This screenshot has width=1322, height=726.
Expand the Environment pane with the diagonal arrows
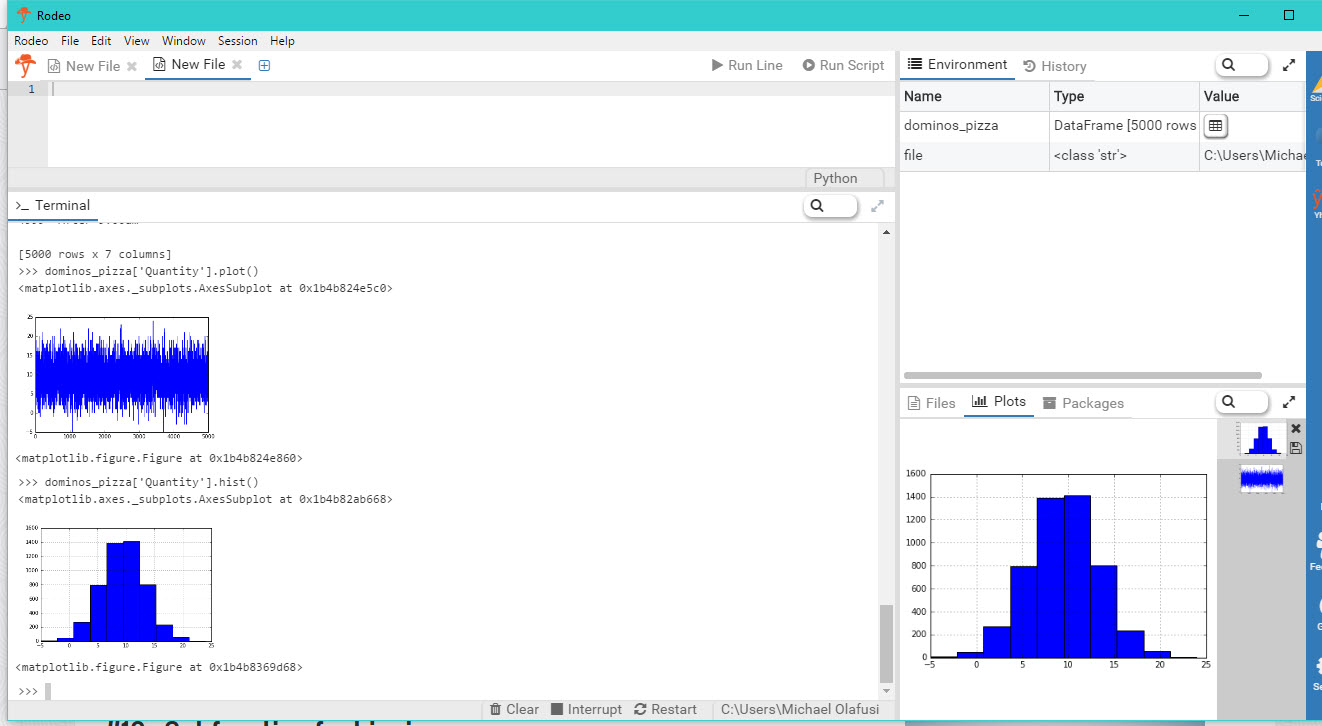click(x=1288, y=64)
